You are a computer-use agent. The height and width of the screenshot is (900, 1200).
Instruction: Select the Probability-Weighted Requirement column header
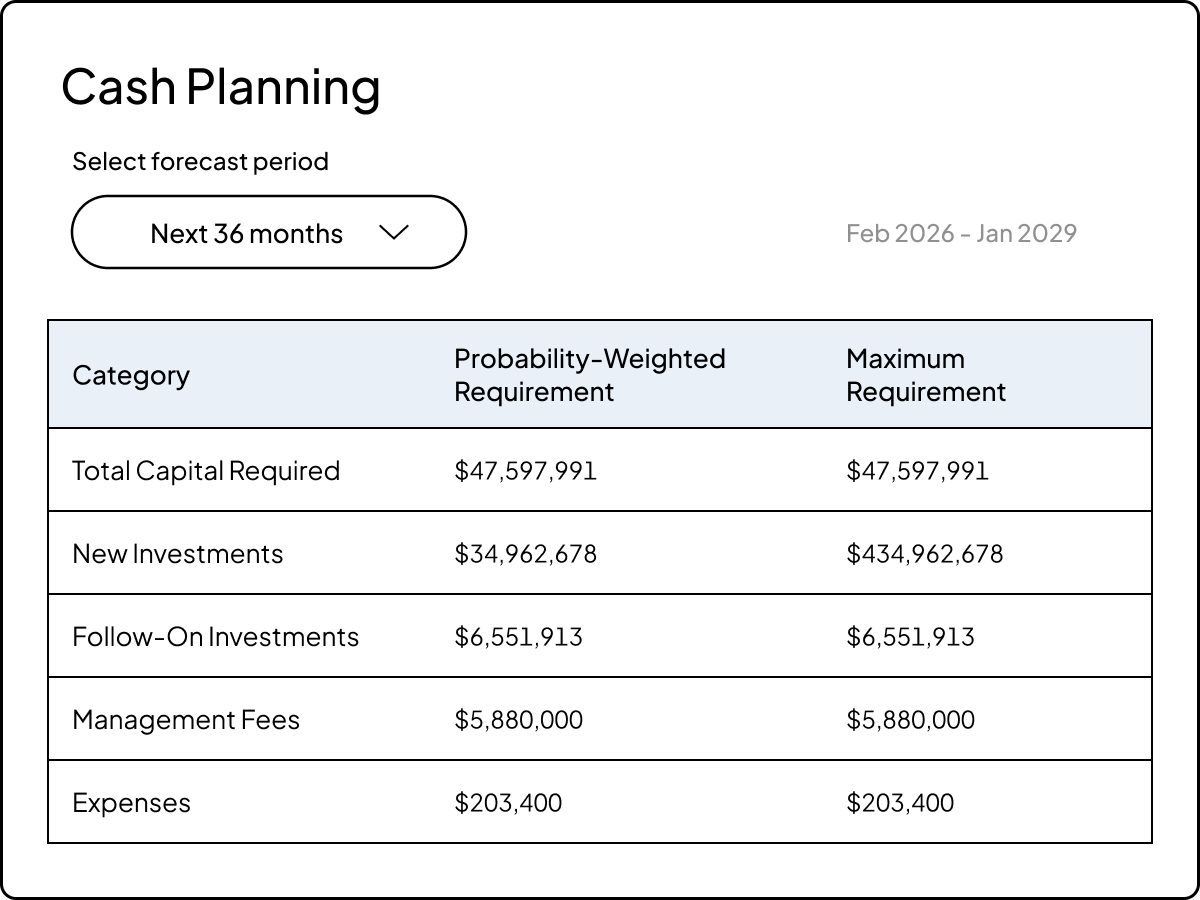(590, 375)
